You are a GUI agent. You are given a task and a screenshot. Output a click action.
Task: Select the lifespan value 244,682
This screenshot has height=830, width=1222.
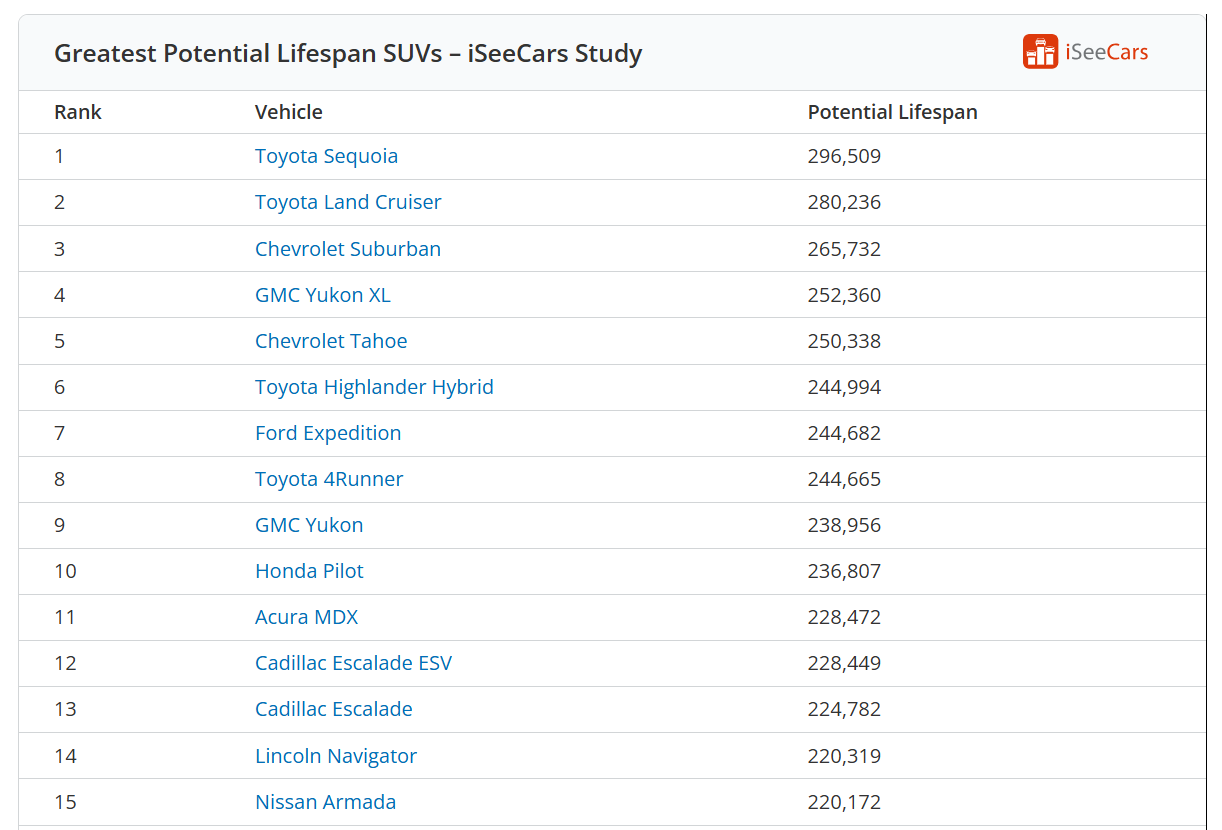pyautogui.click(x=844, y=433)
